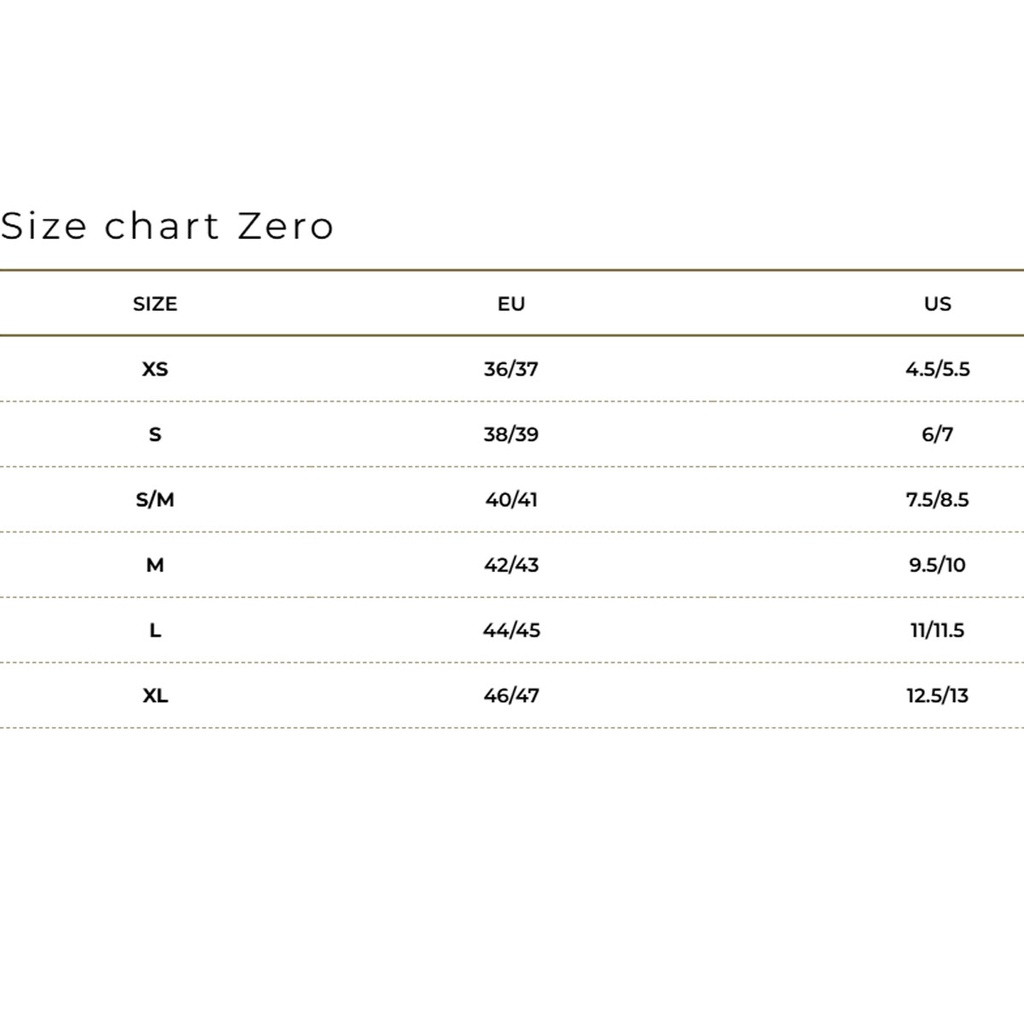Click US value 7.5/8.5

(938, 500)
